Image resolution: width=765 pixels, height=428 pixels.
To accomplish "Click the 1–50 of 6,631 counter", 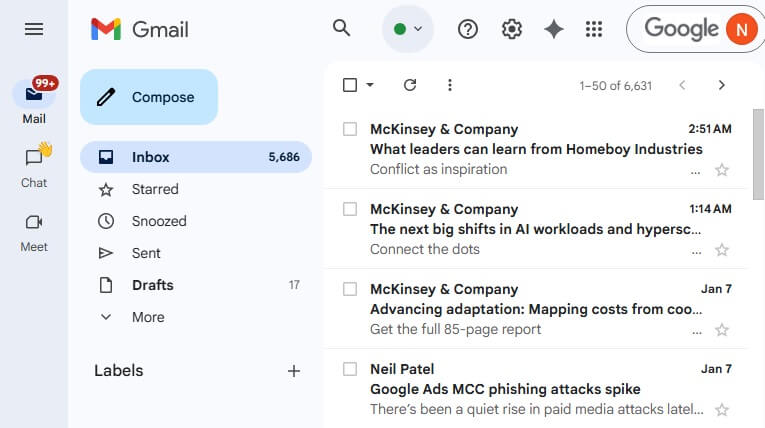I will click(x=616, y=86).
